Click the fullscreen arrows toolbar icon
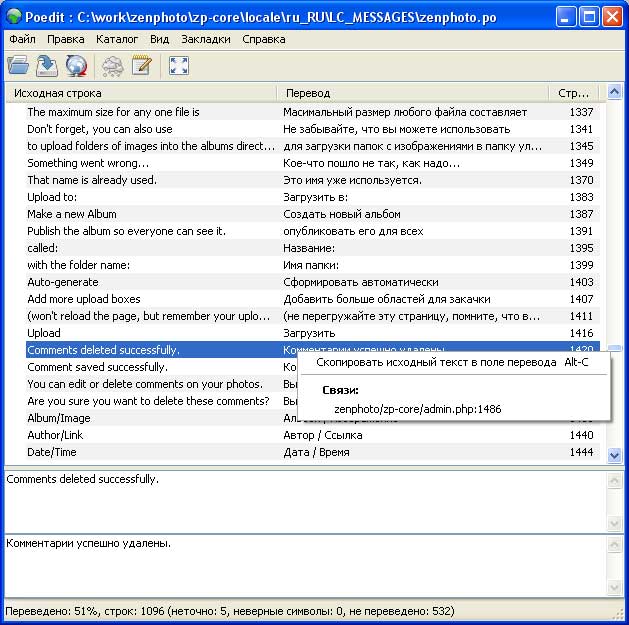 pos(179,65)
